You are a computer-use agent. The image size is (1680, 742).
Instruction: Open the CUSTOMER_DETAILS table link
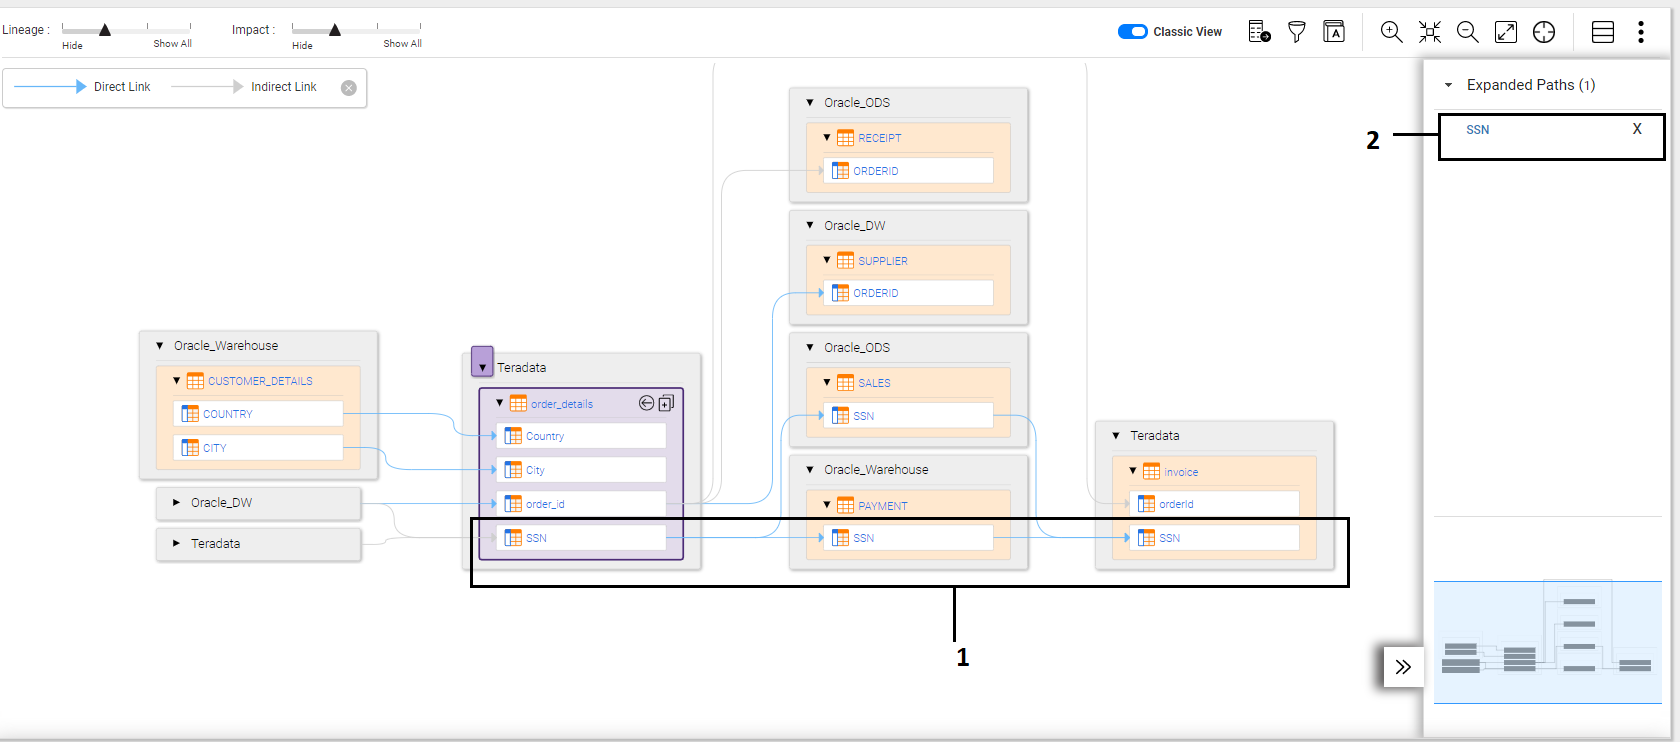click(260, 381)
